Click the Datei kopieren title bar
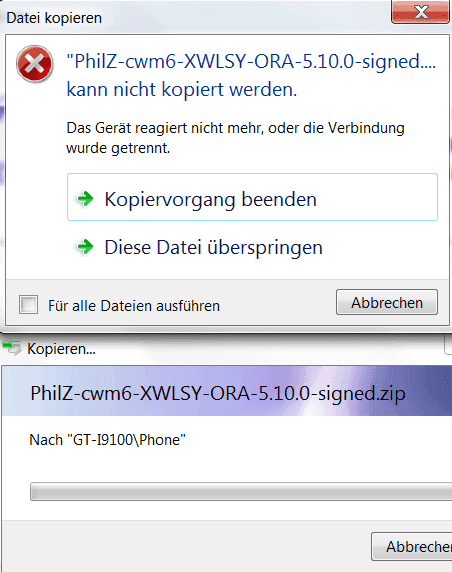Screen dimensions: 452x572 point(197,18)
